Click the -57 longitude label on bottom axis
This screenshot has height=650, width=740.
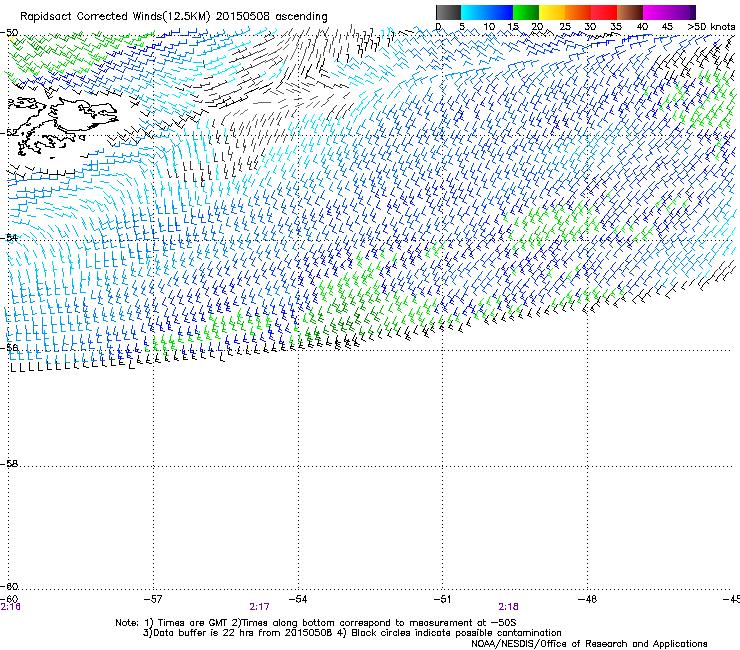pyautogui.click(x=153, y=599)
